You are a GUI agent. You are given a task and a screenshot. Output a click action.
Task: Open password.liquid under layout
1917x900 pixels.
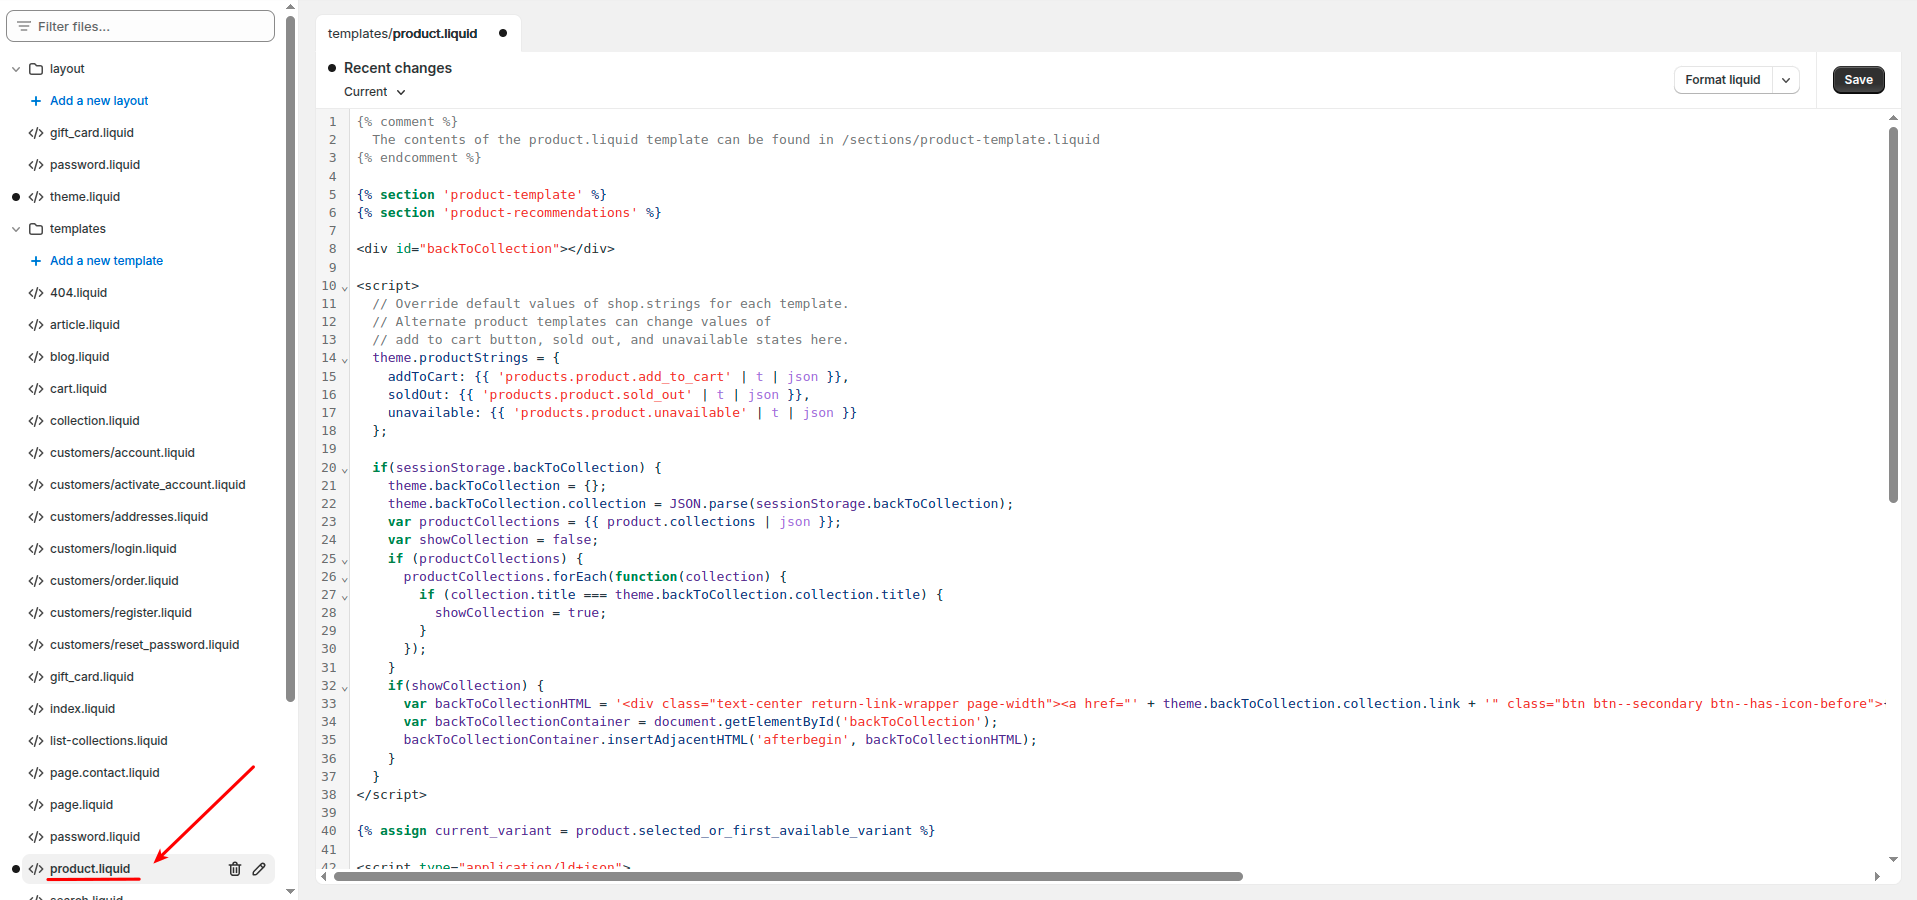[95, 165]
